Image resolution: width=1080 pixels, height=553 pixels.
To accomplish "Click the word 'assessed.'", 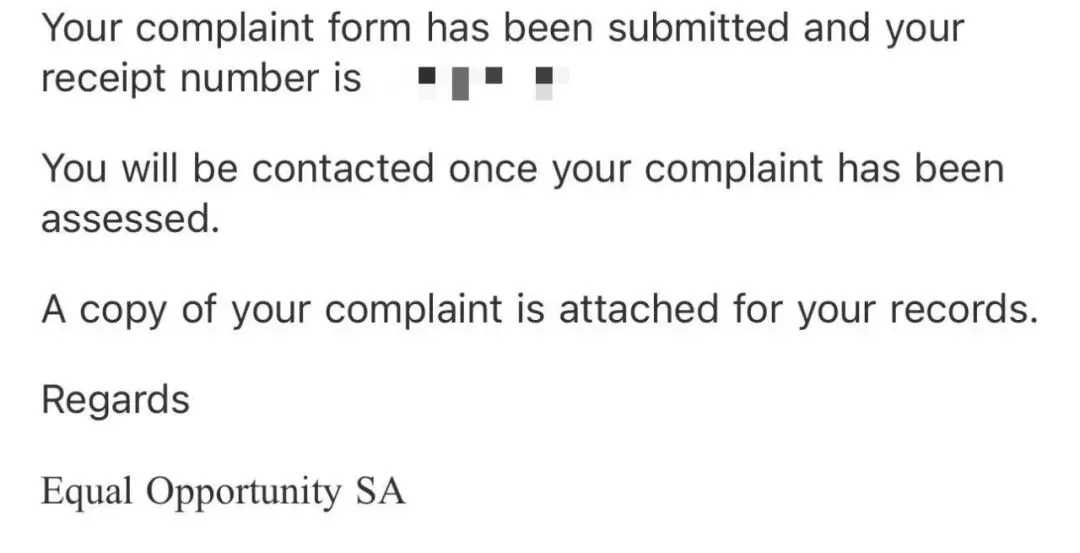I will (x=129, y=219).
